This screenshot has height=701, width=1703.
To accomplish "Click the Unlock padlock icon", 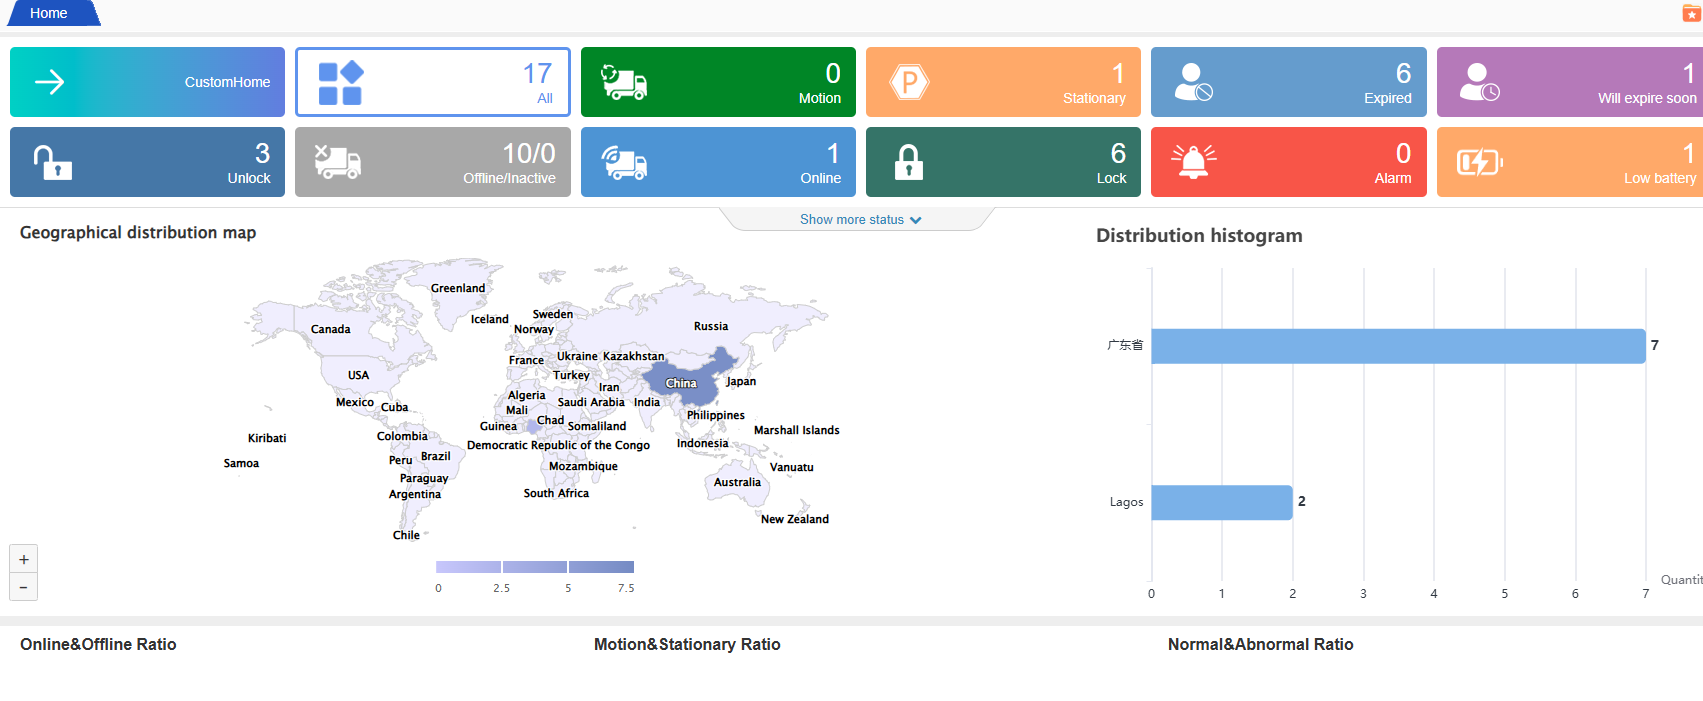I will 52,162.
